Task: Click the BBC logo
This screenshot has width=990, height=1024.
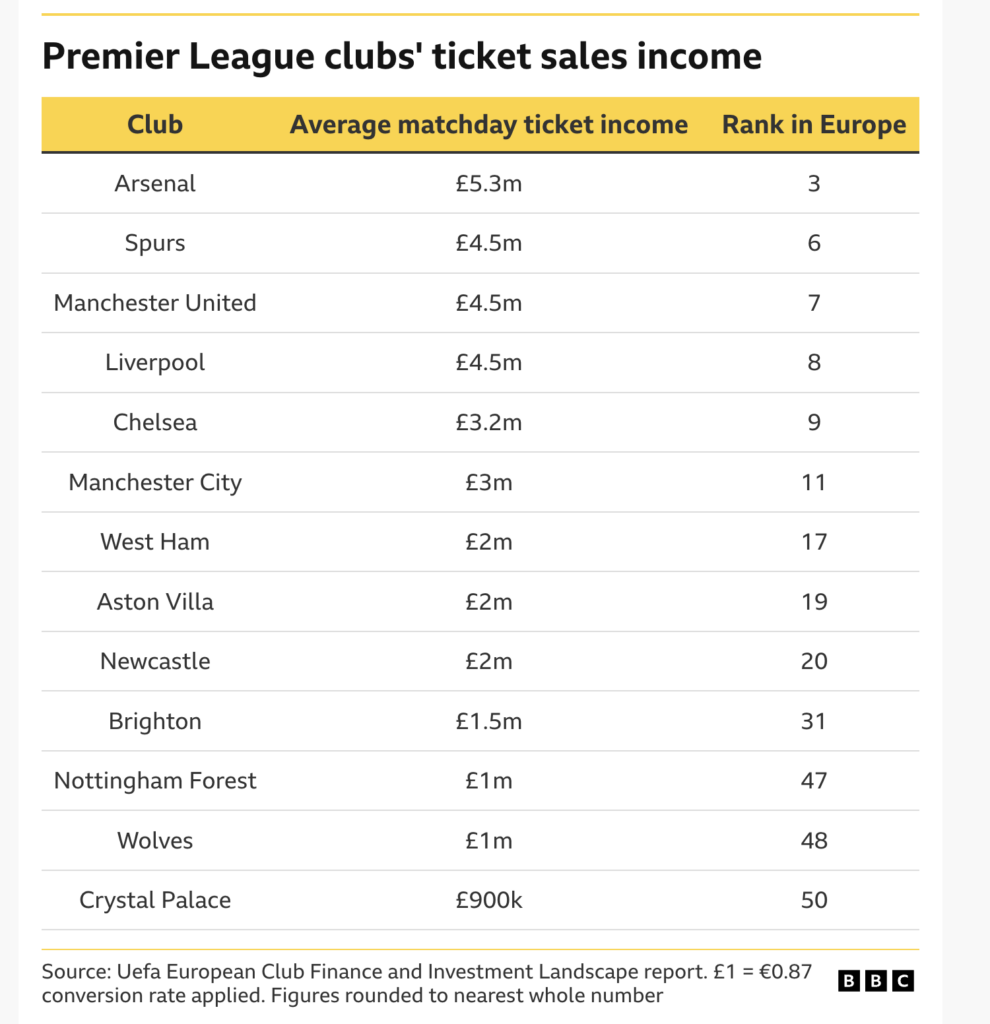Action: (875, 981)
